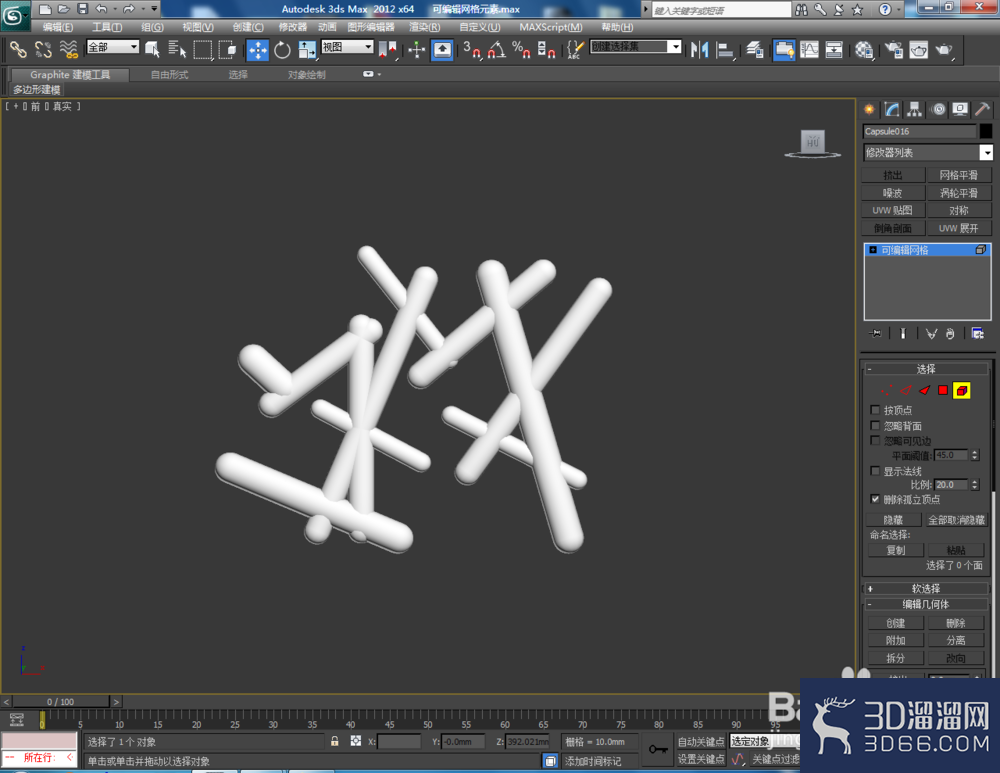Select Polygon sub-object level icon
Screen dimensions: 1000x773
943,390
